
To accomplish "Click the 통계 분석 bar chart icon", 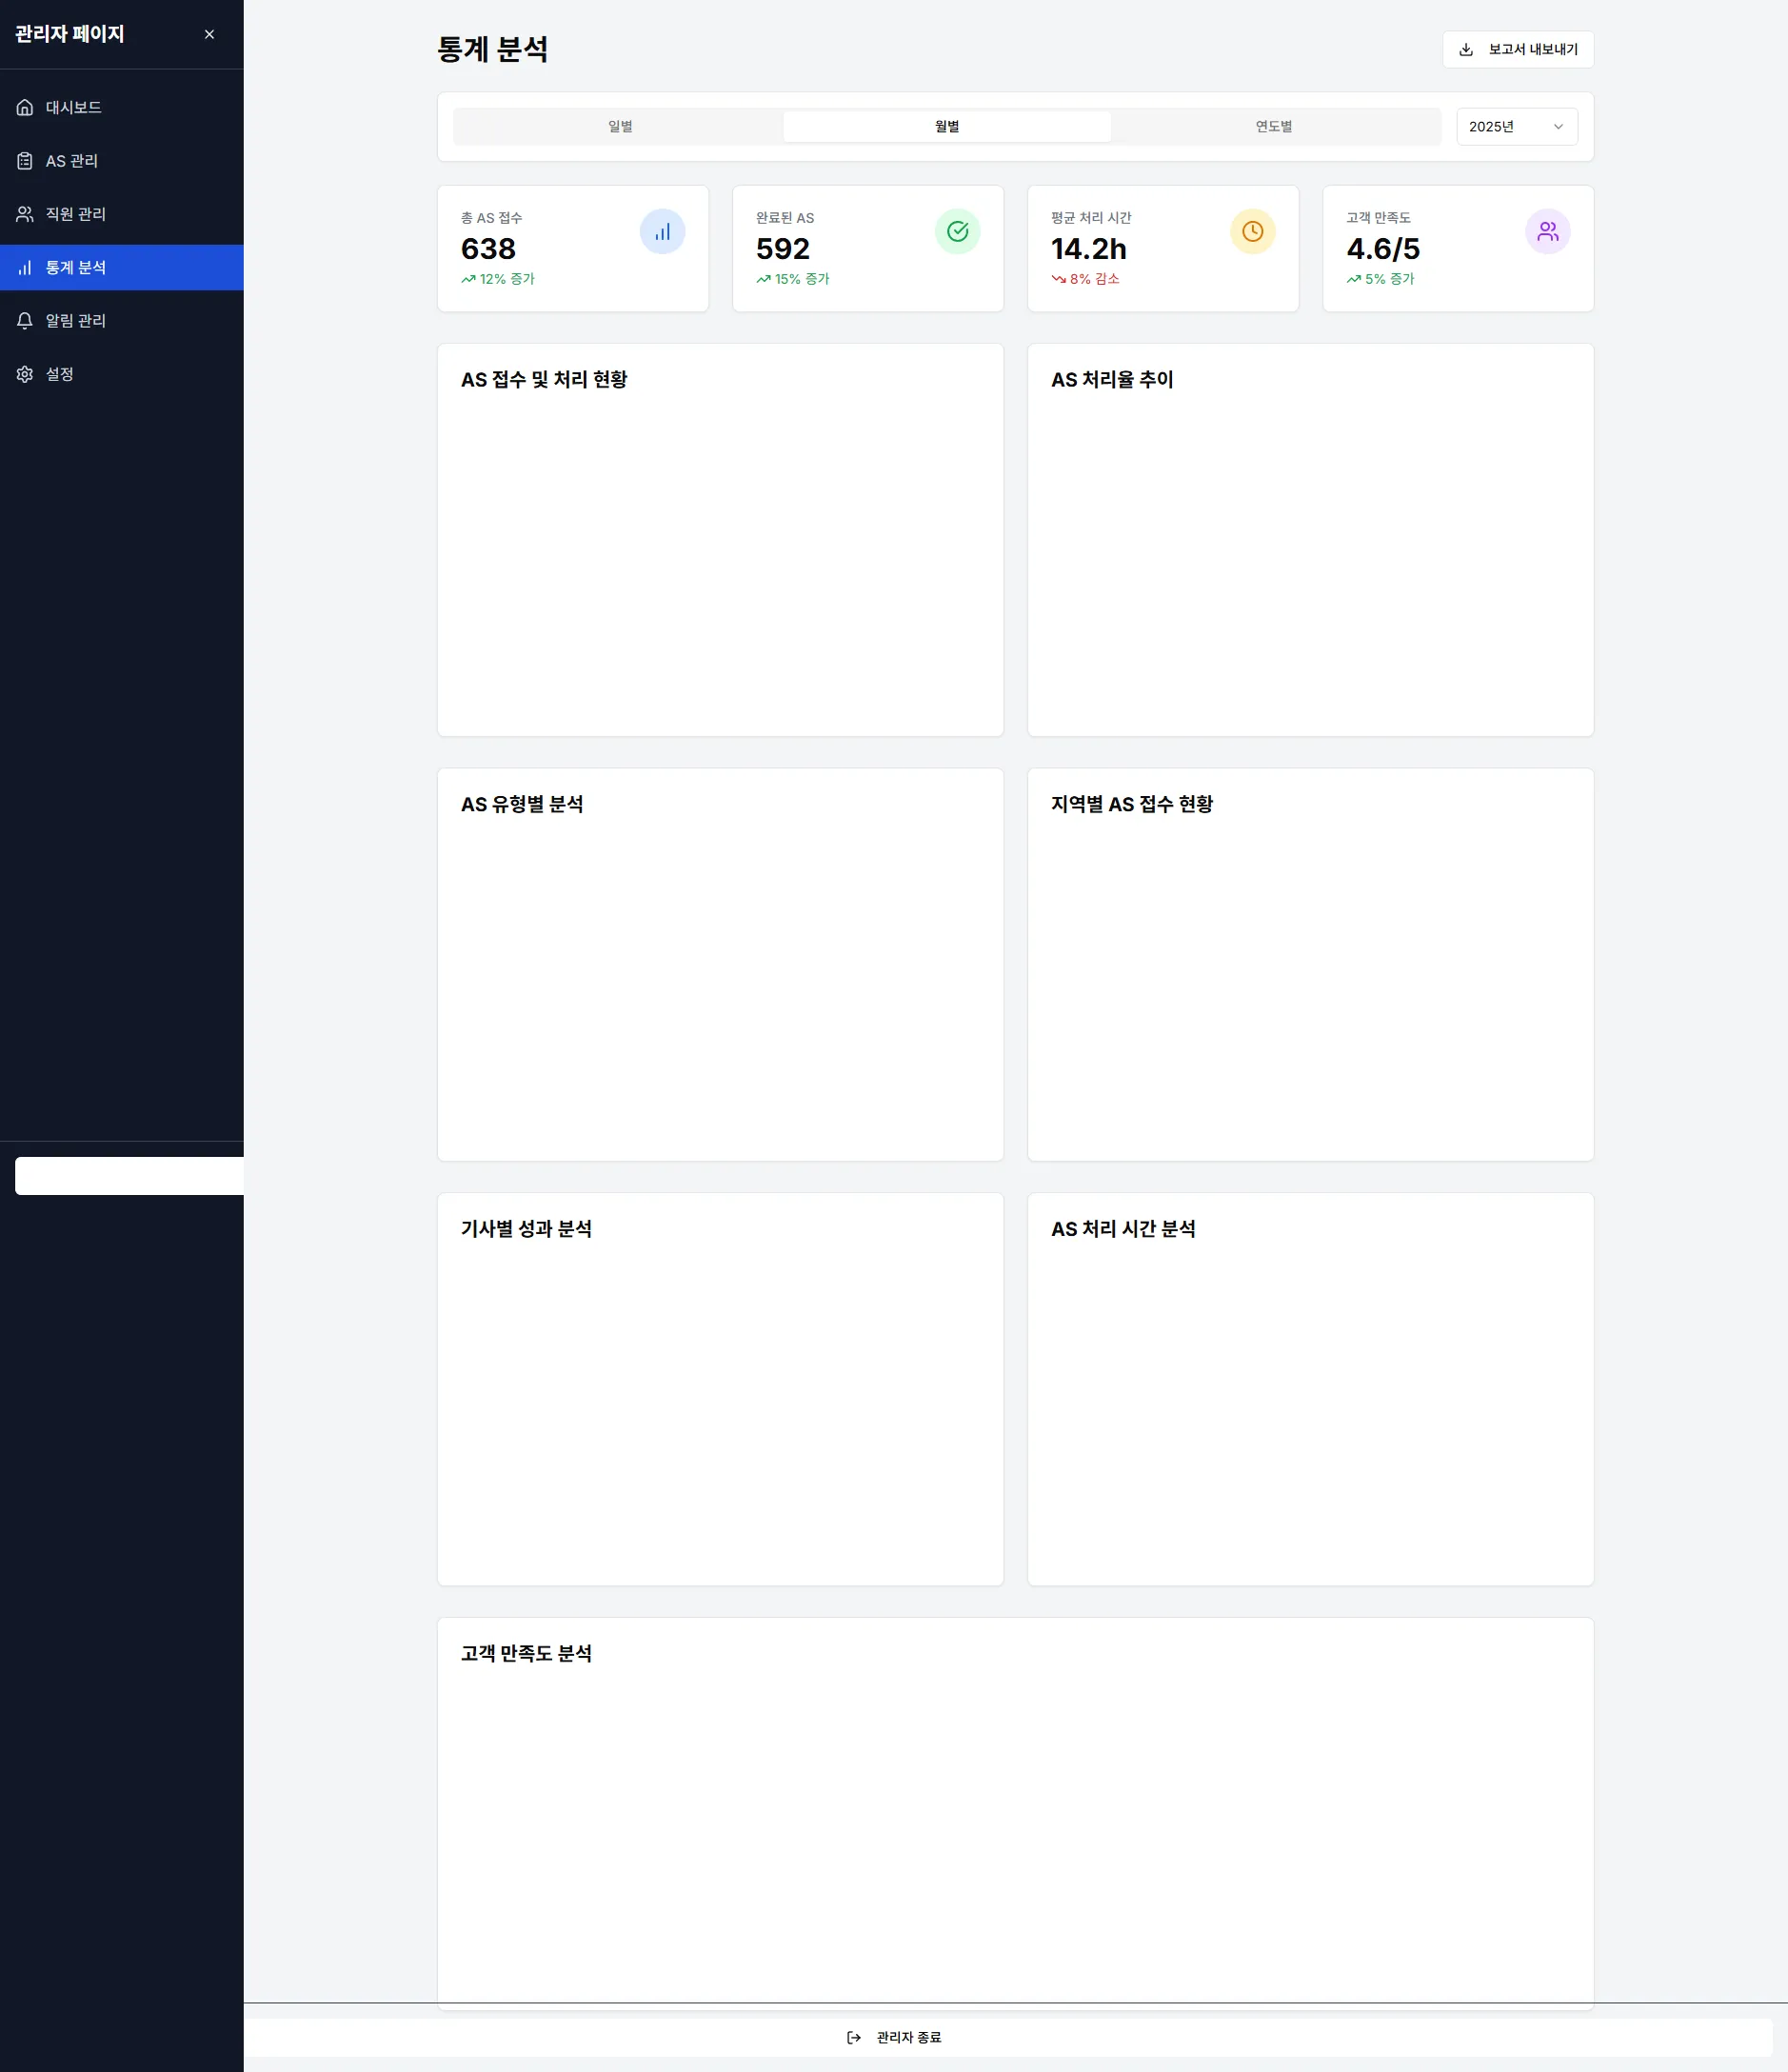I will (25, 268).
